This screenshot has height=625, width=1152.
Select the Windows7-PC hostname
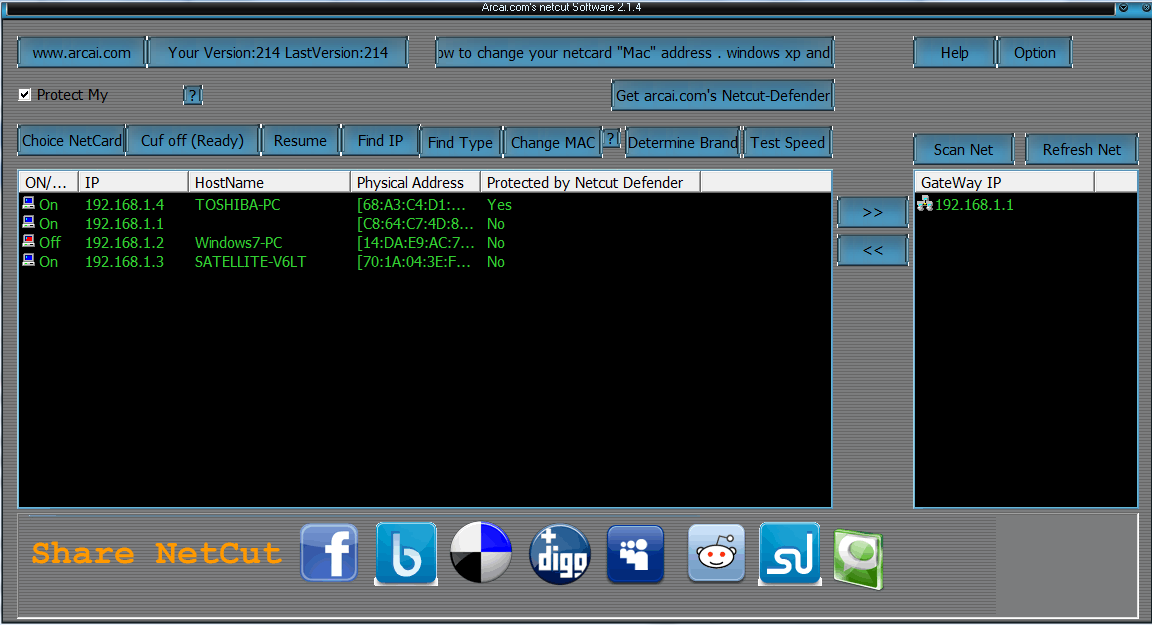pos(239,243)
